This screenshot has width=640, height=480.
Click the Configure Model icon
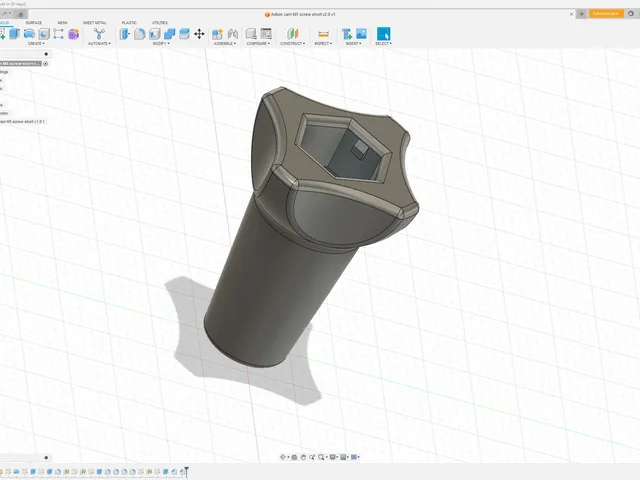pos(251,34)
